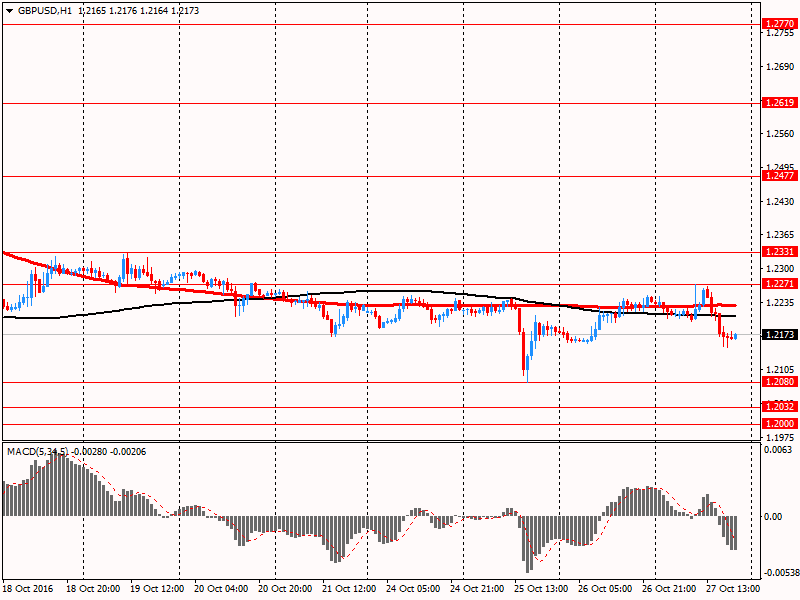The image size is (800, 600).
Task: Click the 24 Oct 21:00 time axis label
Action: pos(477,588)
